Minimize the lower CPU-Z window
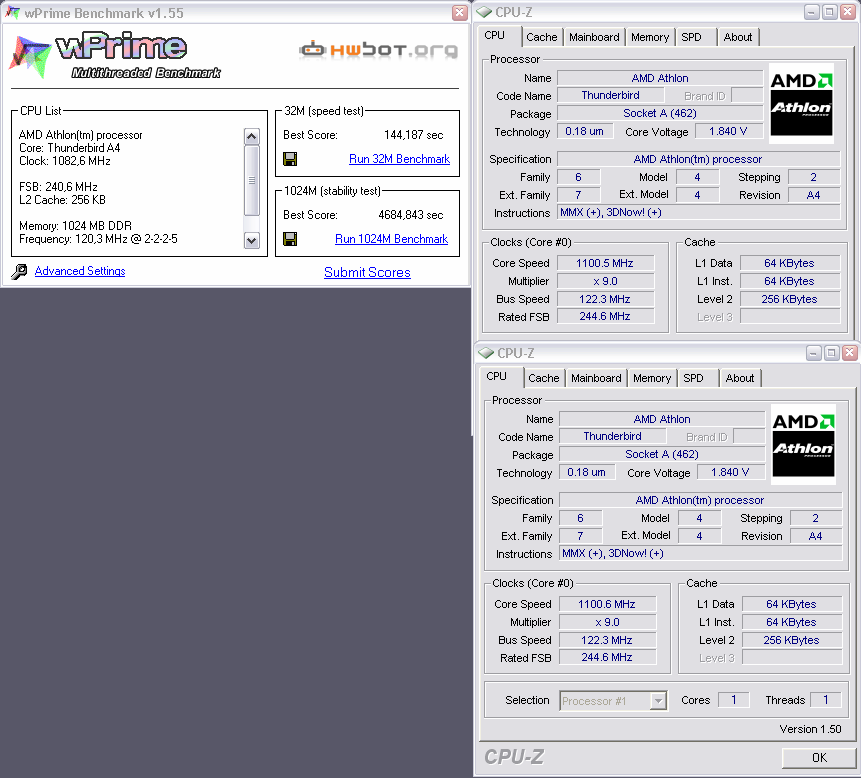861x778 pixels. [814, 353]
